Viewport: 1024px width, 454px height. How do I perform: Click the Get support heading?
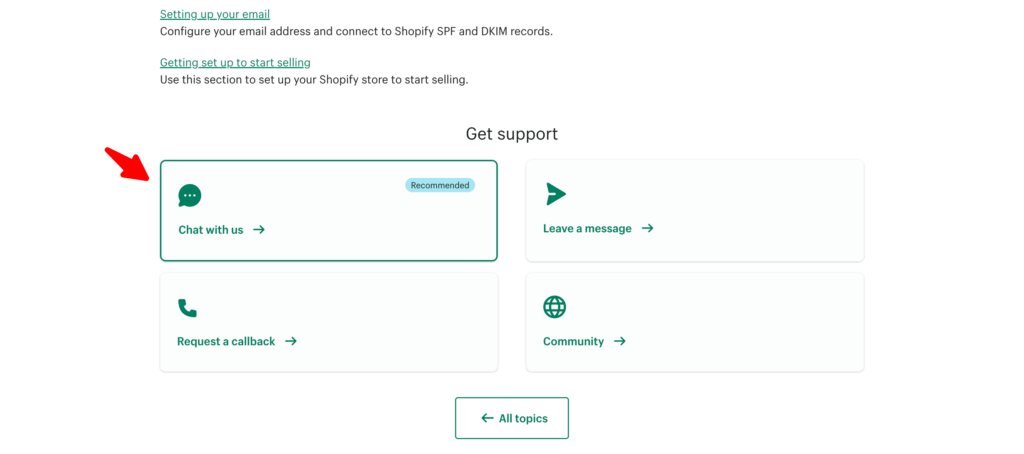coord(512,134)
